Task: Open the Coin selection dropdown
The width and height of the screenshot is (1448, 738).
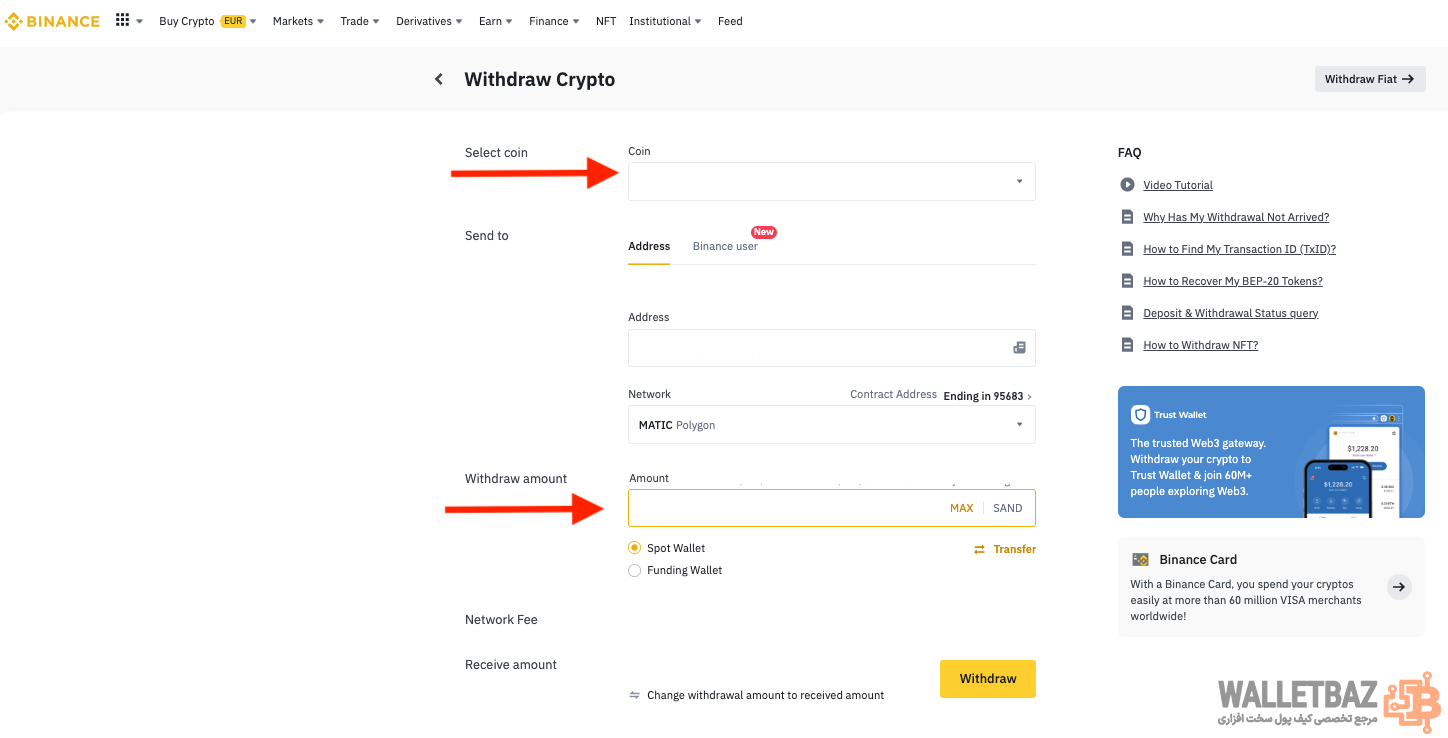Action: tap(831, 181)
